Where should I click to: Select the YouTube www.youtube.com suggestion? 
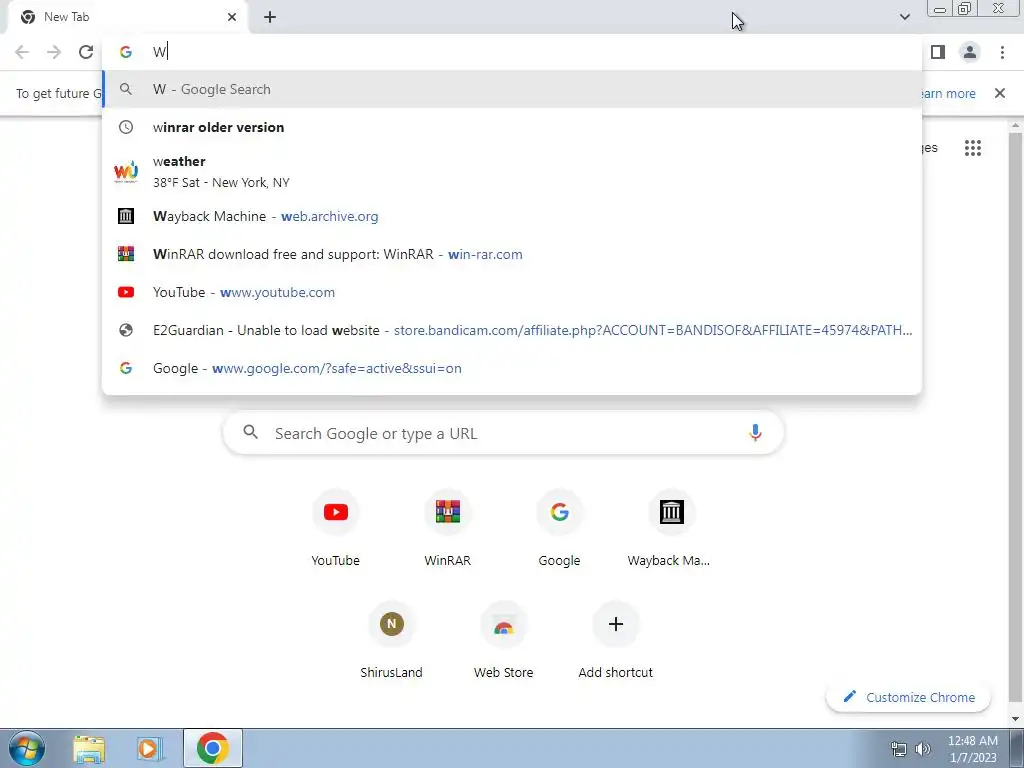pyautogui.click(x=512, y=292)
